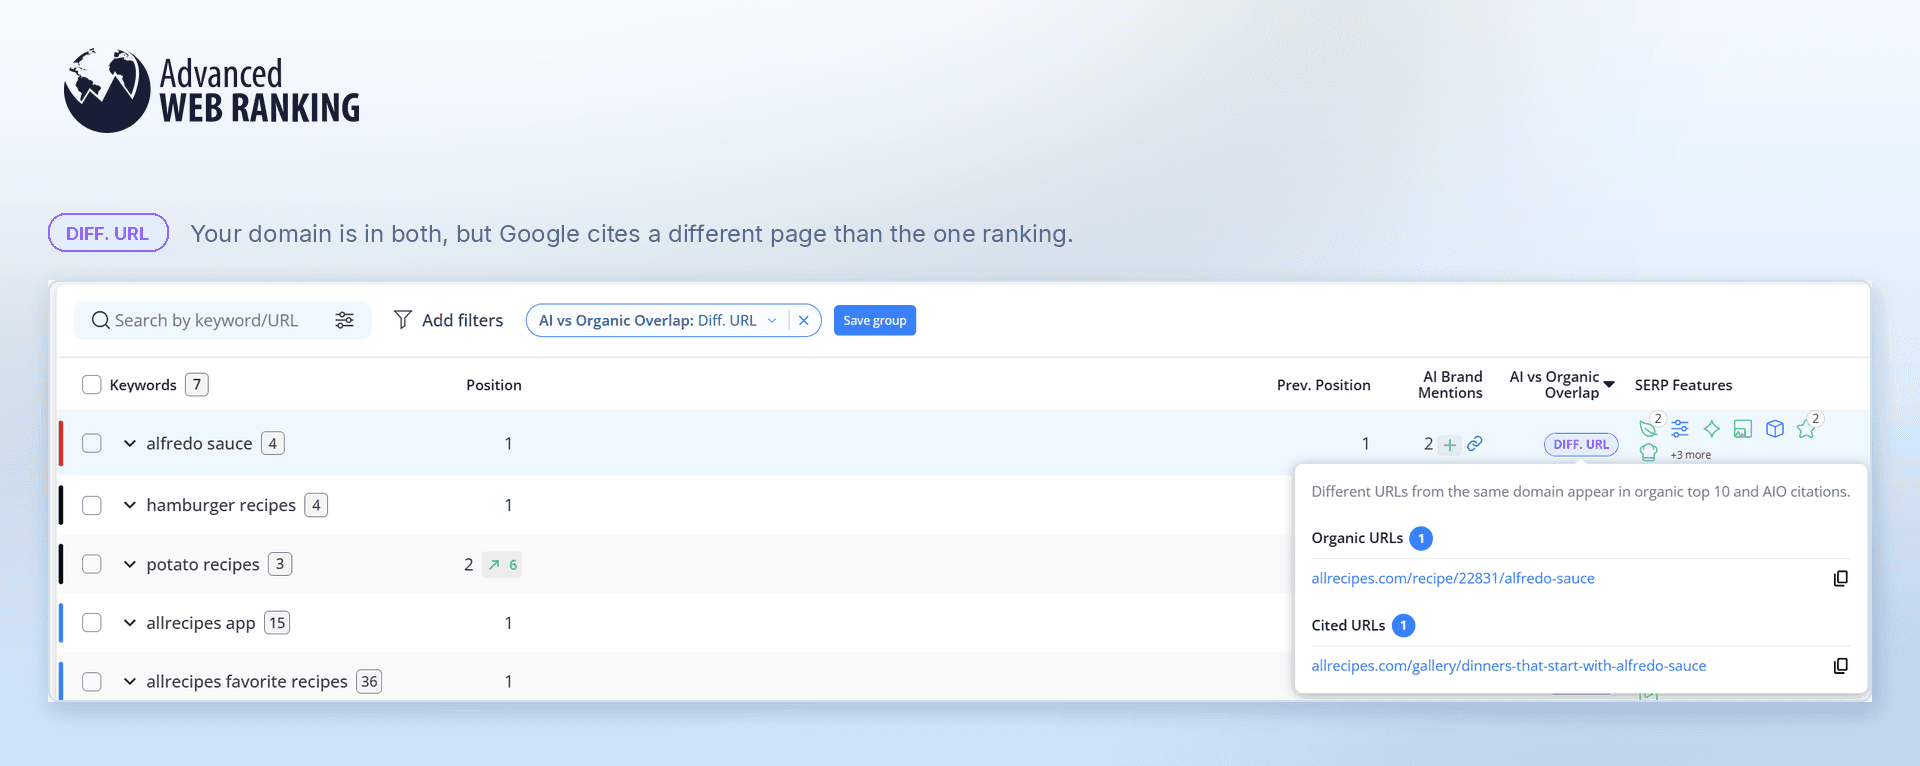Click the AI sparkle SERP feature icon
1920x766 pixels.
coord(1712,429)
